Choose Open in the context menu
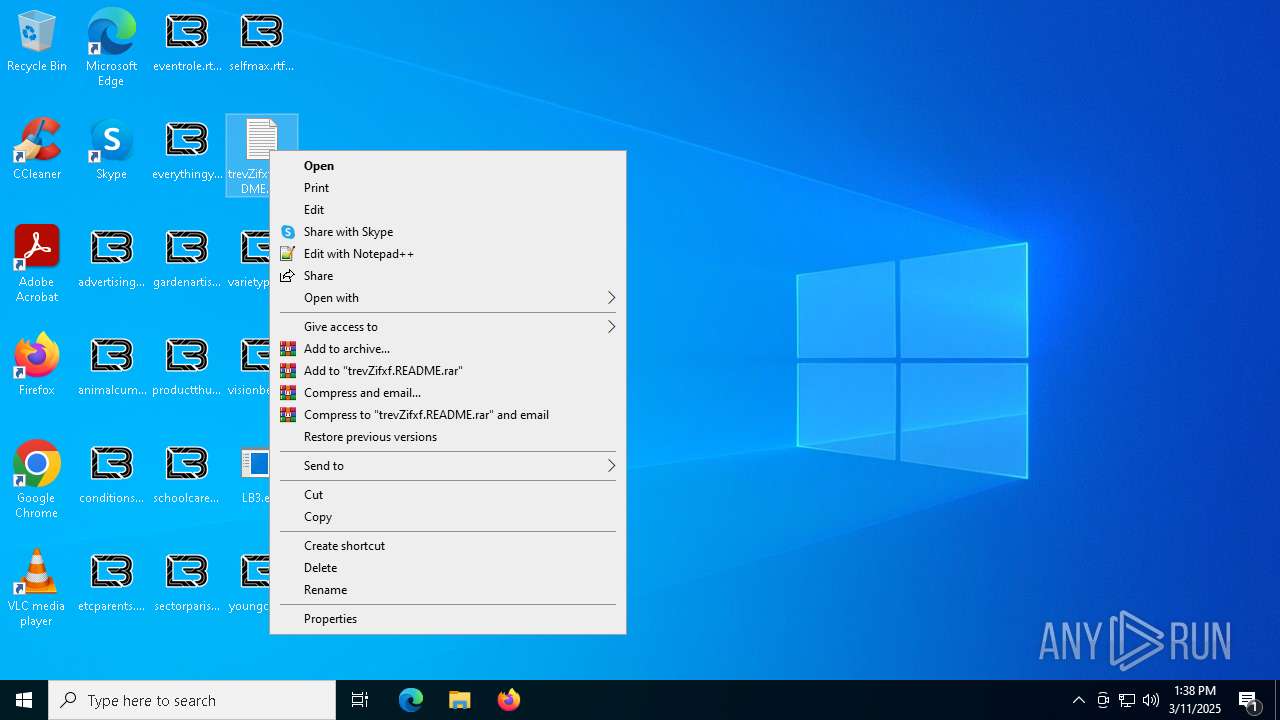Viewport: 1280px width, 720px height. [448, 166]
